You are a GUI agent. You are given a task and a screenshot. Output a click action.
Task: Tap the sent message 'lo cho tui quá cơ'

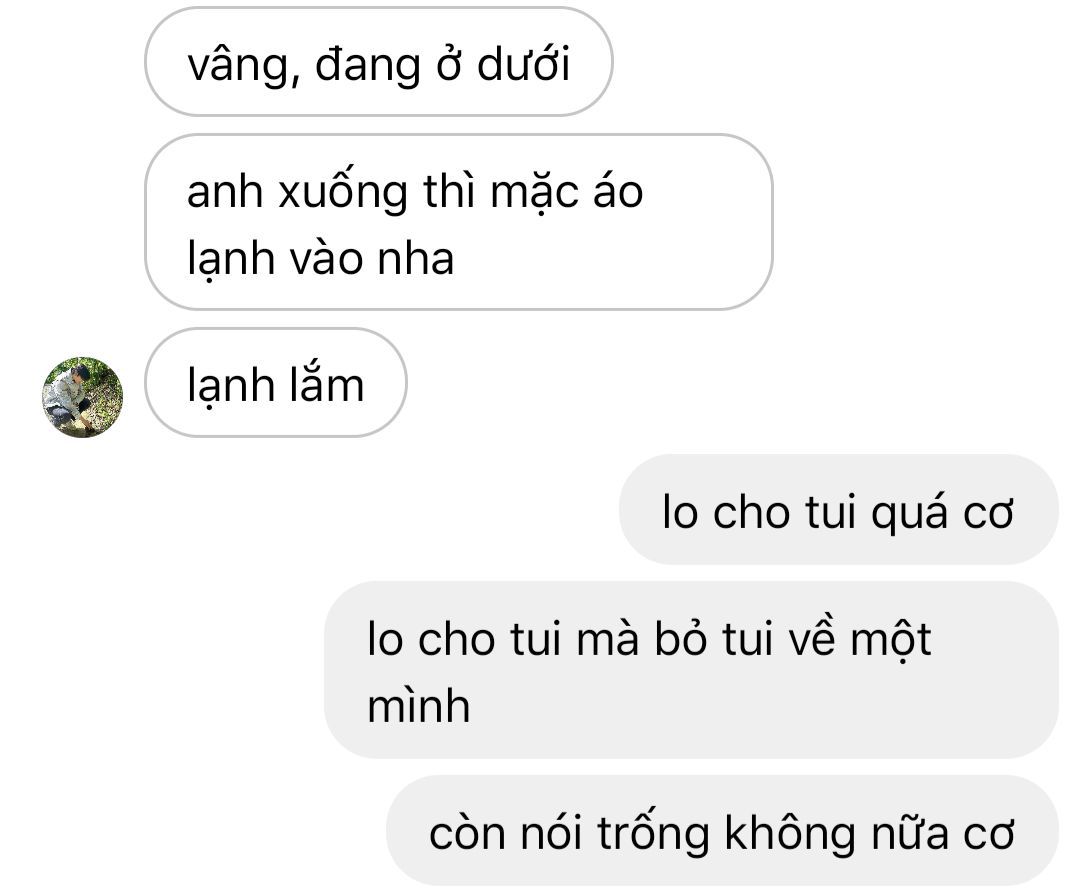(838, 509)
